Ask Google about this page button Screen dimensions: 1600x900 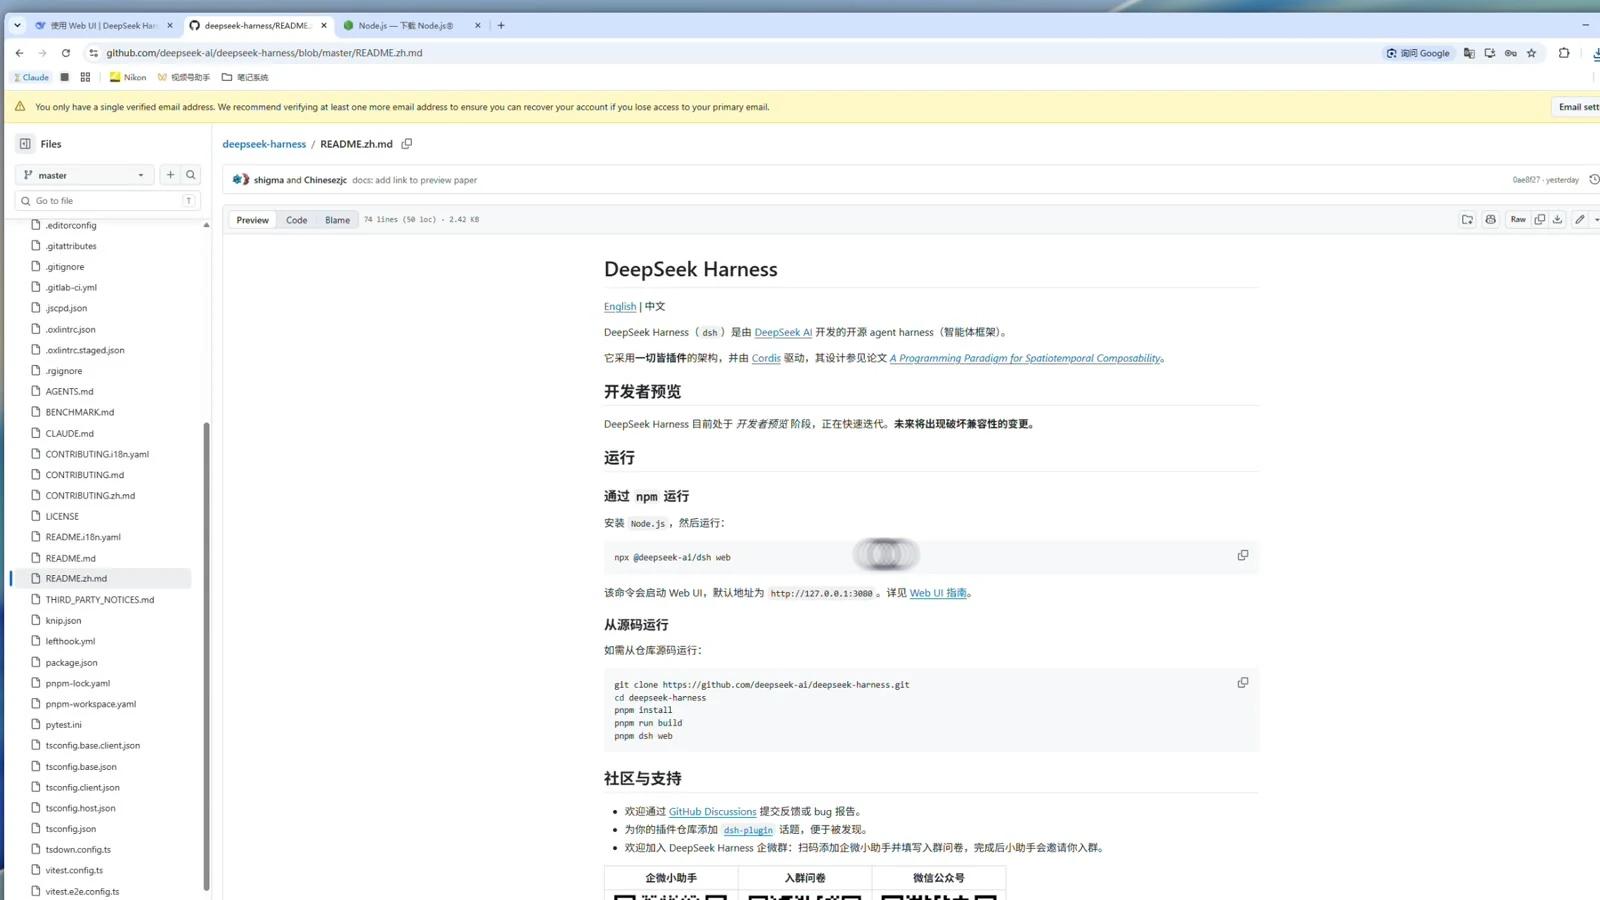(1418, 53)
